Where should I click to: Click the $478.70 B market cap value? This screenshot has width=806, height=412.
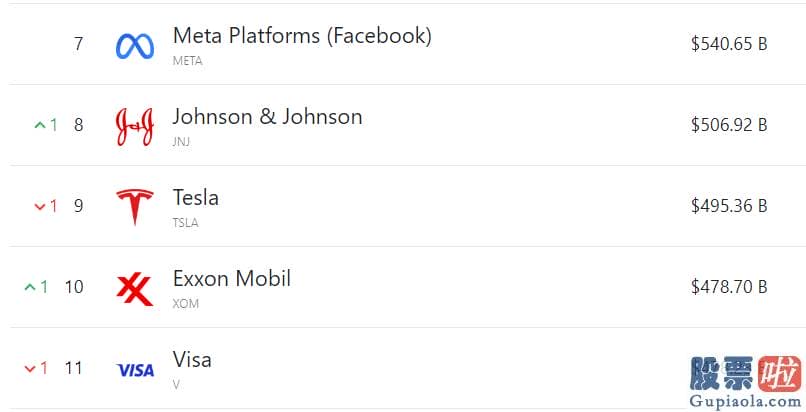coord(729,287)
